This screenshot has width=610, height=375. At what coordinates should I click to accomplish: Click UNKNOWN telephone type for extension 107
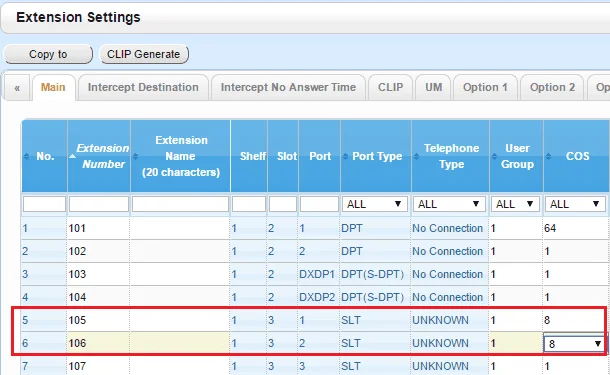coord(450,366)
